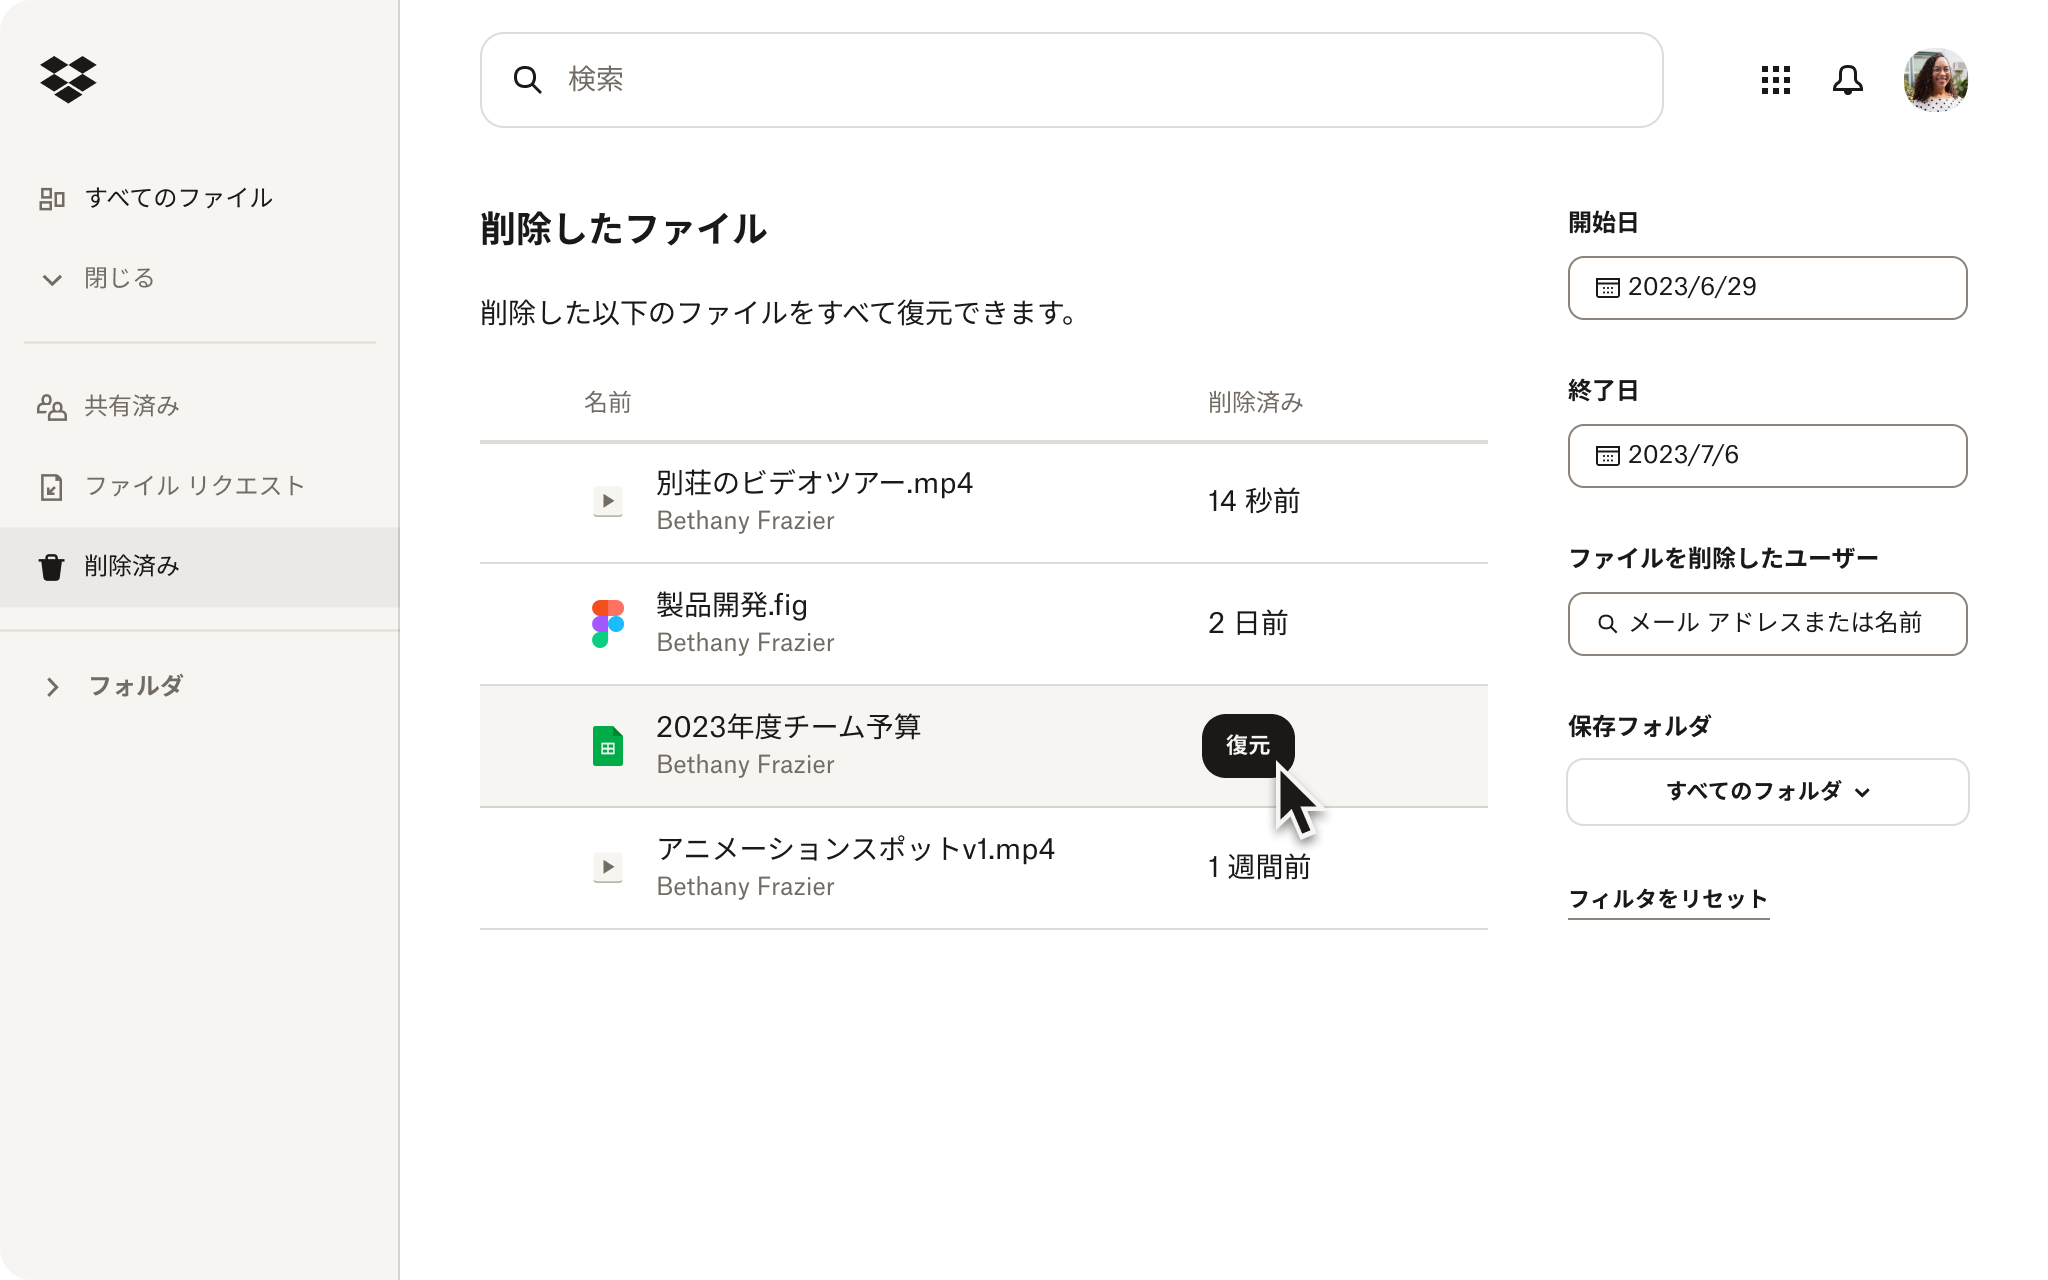This screenshot has width=2048, height=1280.
Task: Click the 復元 restore button
Action: [x=1248, y=745]
